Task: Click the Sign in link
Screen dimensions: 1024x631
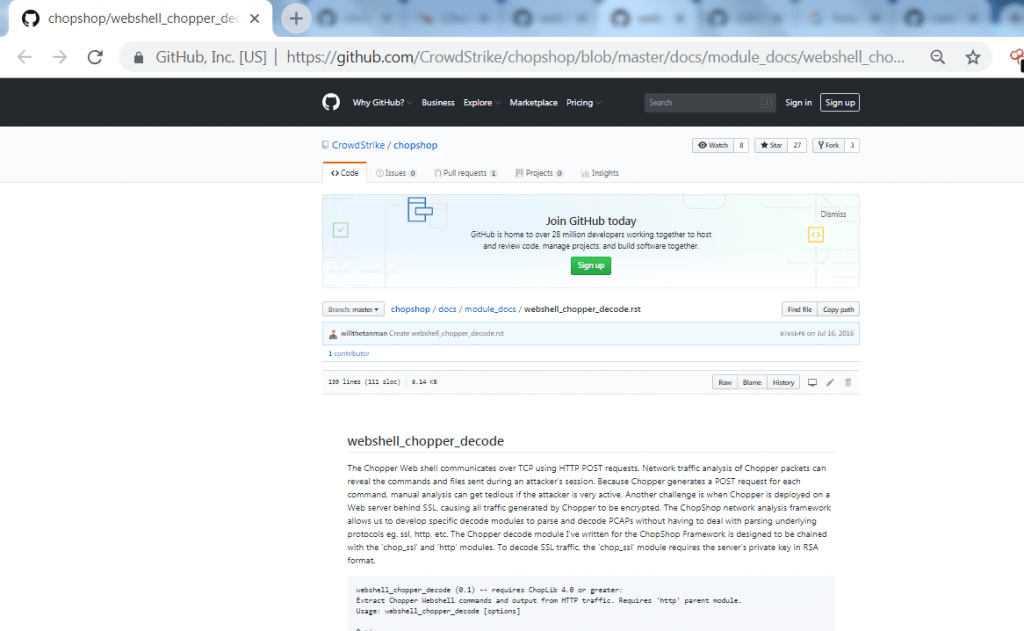Action: [x=798, y=103]
